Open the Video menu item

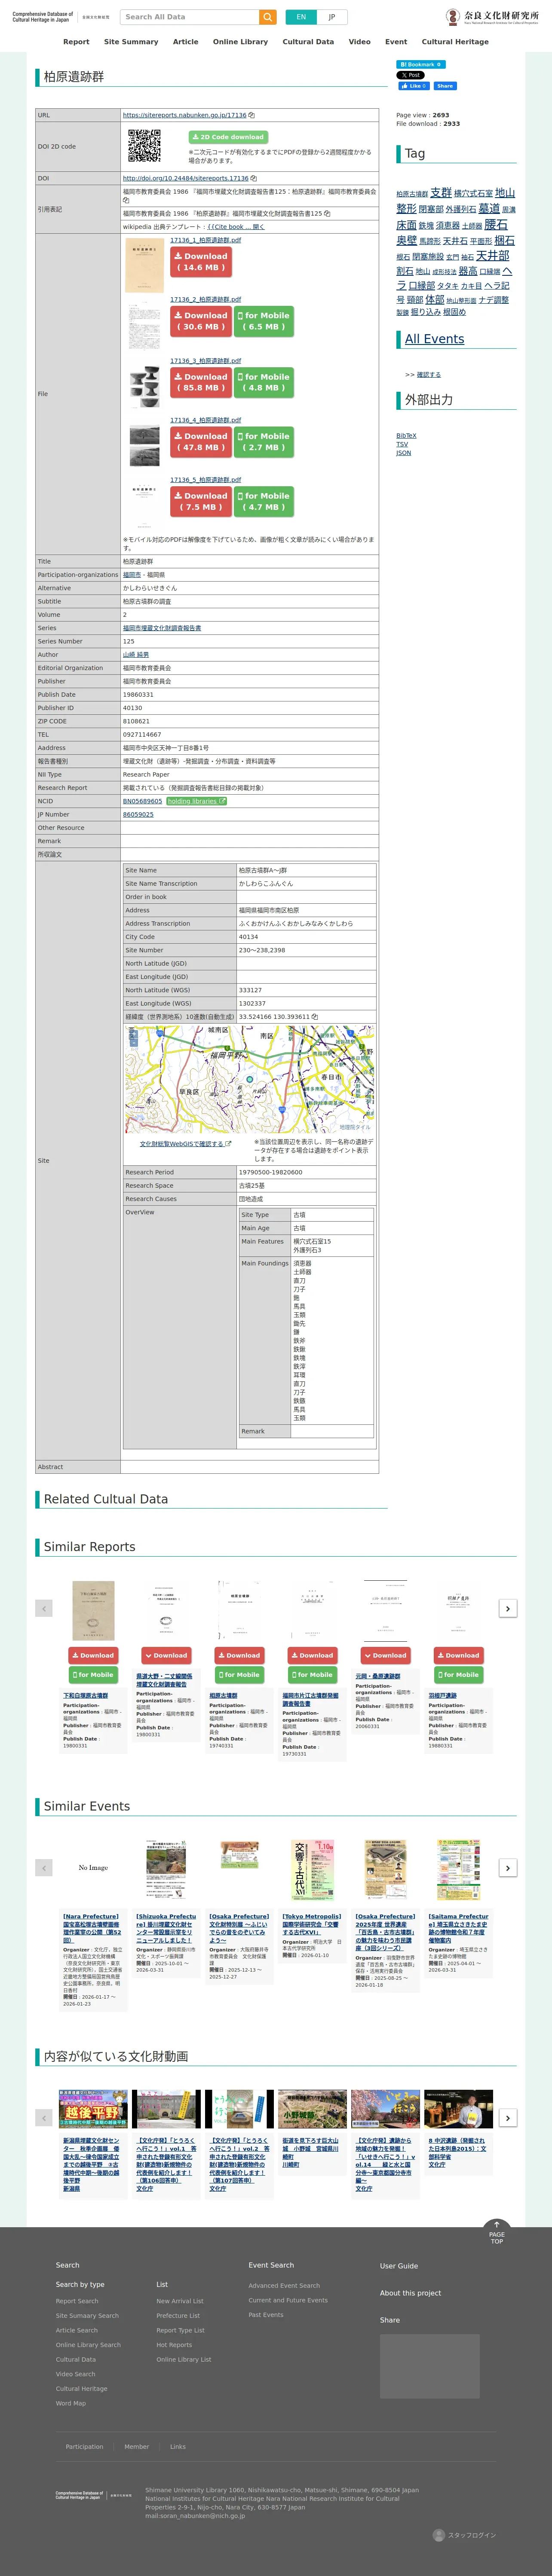coord(359,42)
